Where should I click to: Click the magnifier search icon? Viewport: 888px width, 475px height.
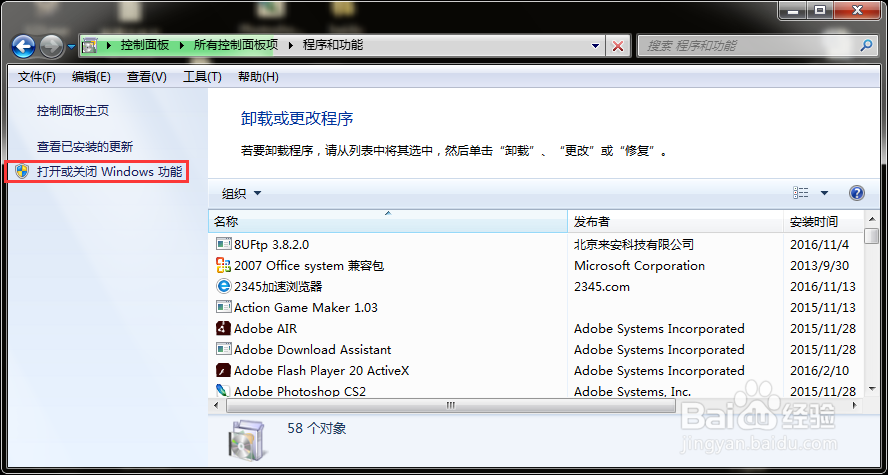point(866,45)
